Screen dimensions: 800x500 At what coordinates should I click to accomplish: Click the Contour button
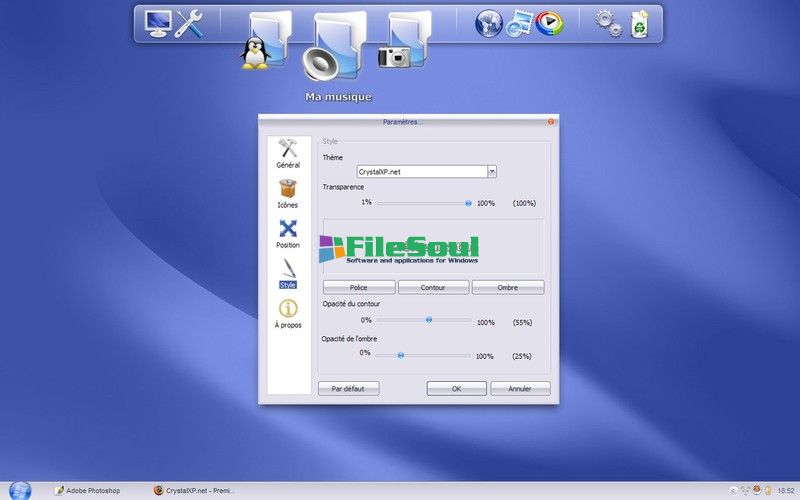coord(433,288)
